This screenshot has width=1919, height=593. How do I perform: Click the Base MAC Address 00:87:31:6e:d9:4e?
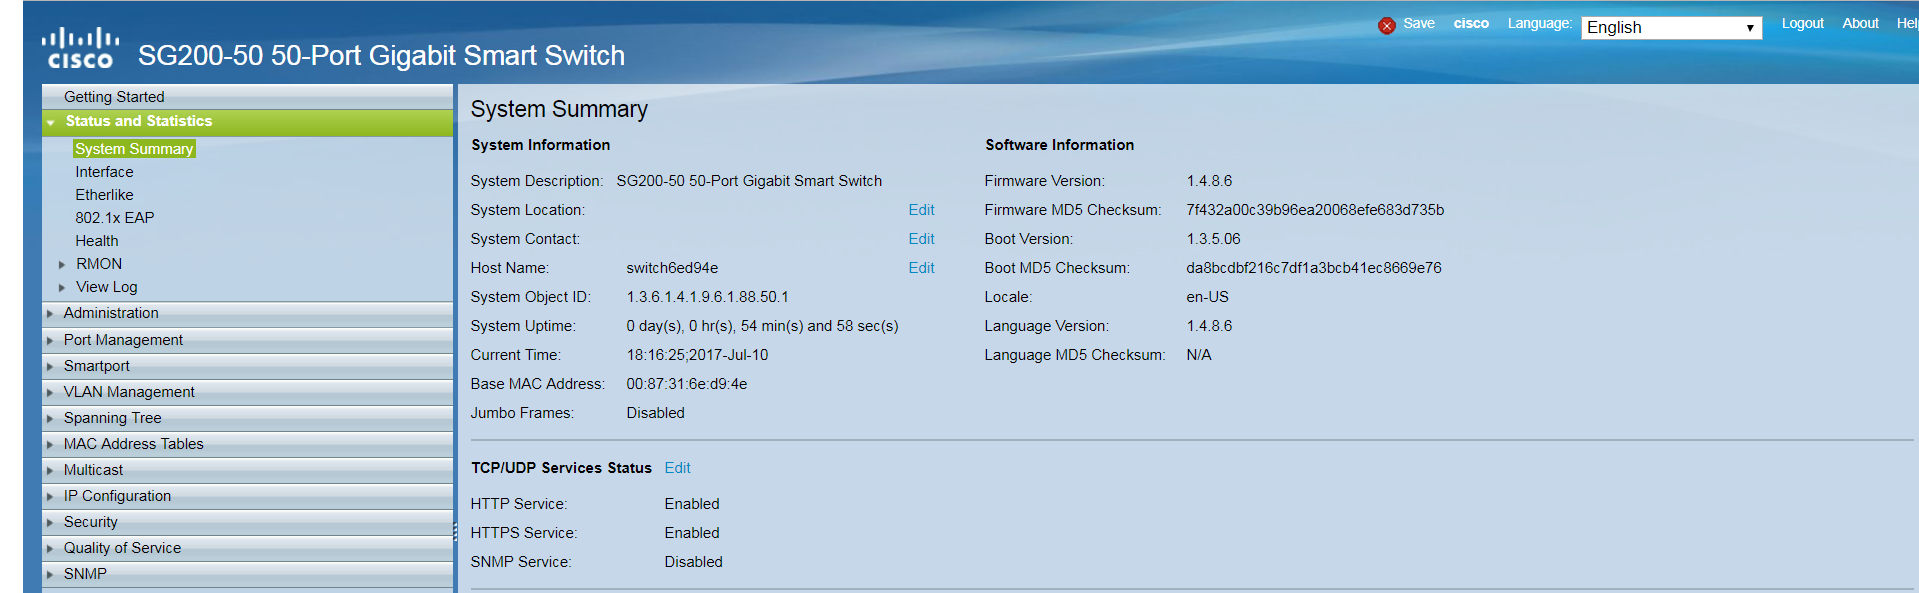[687, 384]
